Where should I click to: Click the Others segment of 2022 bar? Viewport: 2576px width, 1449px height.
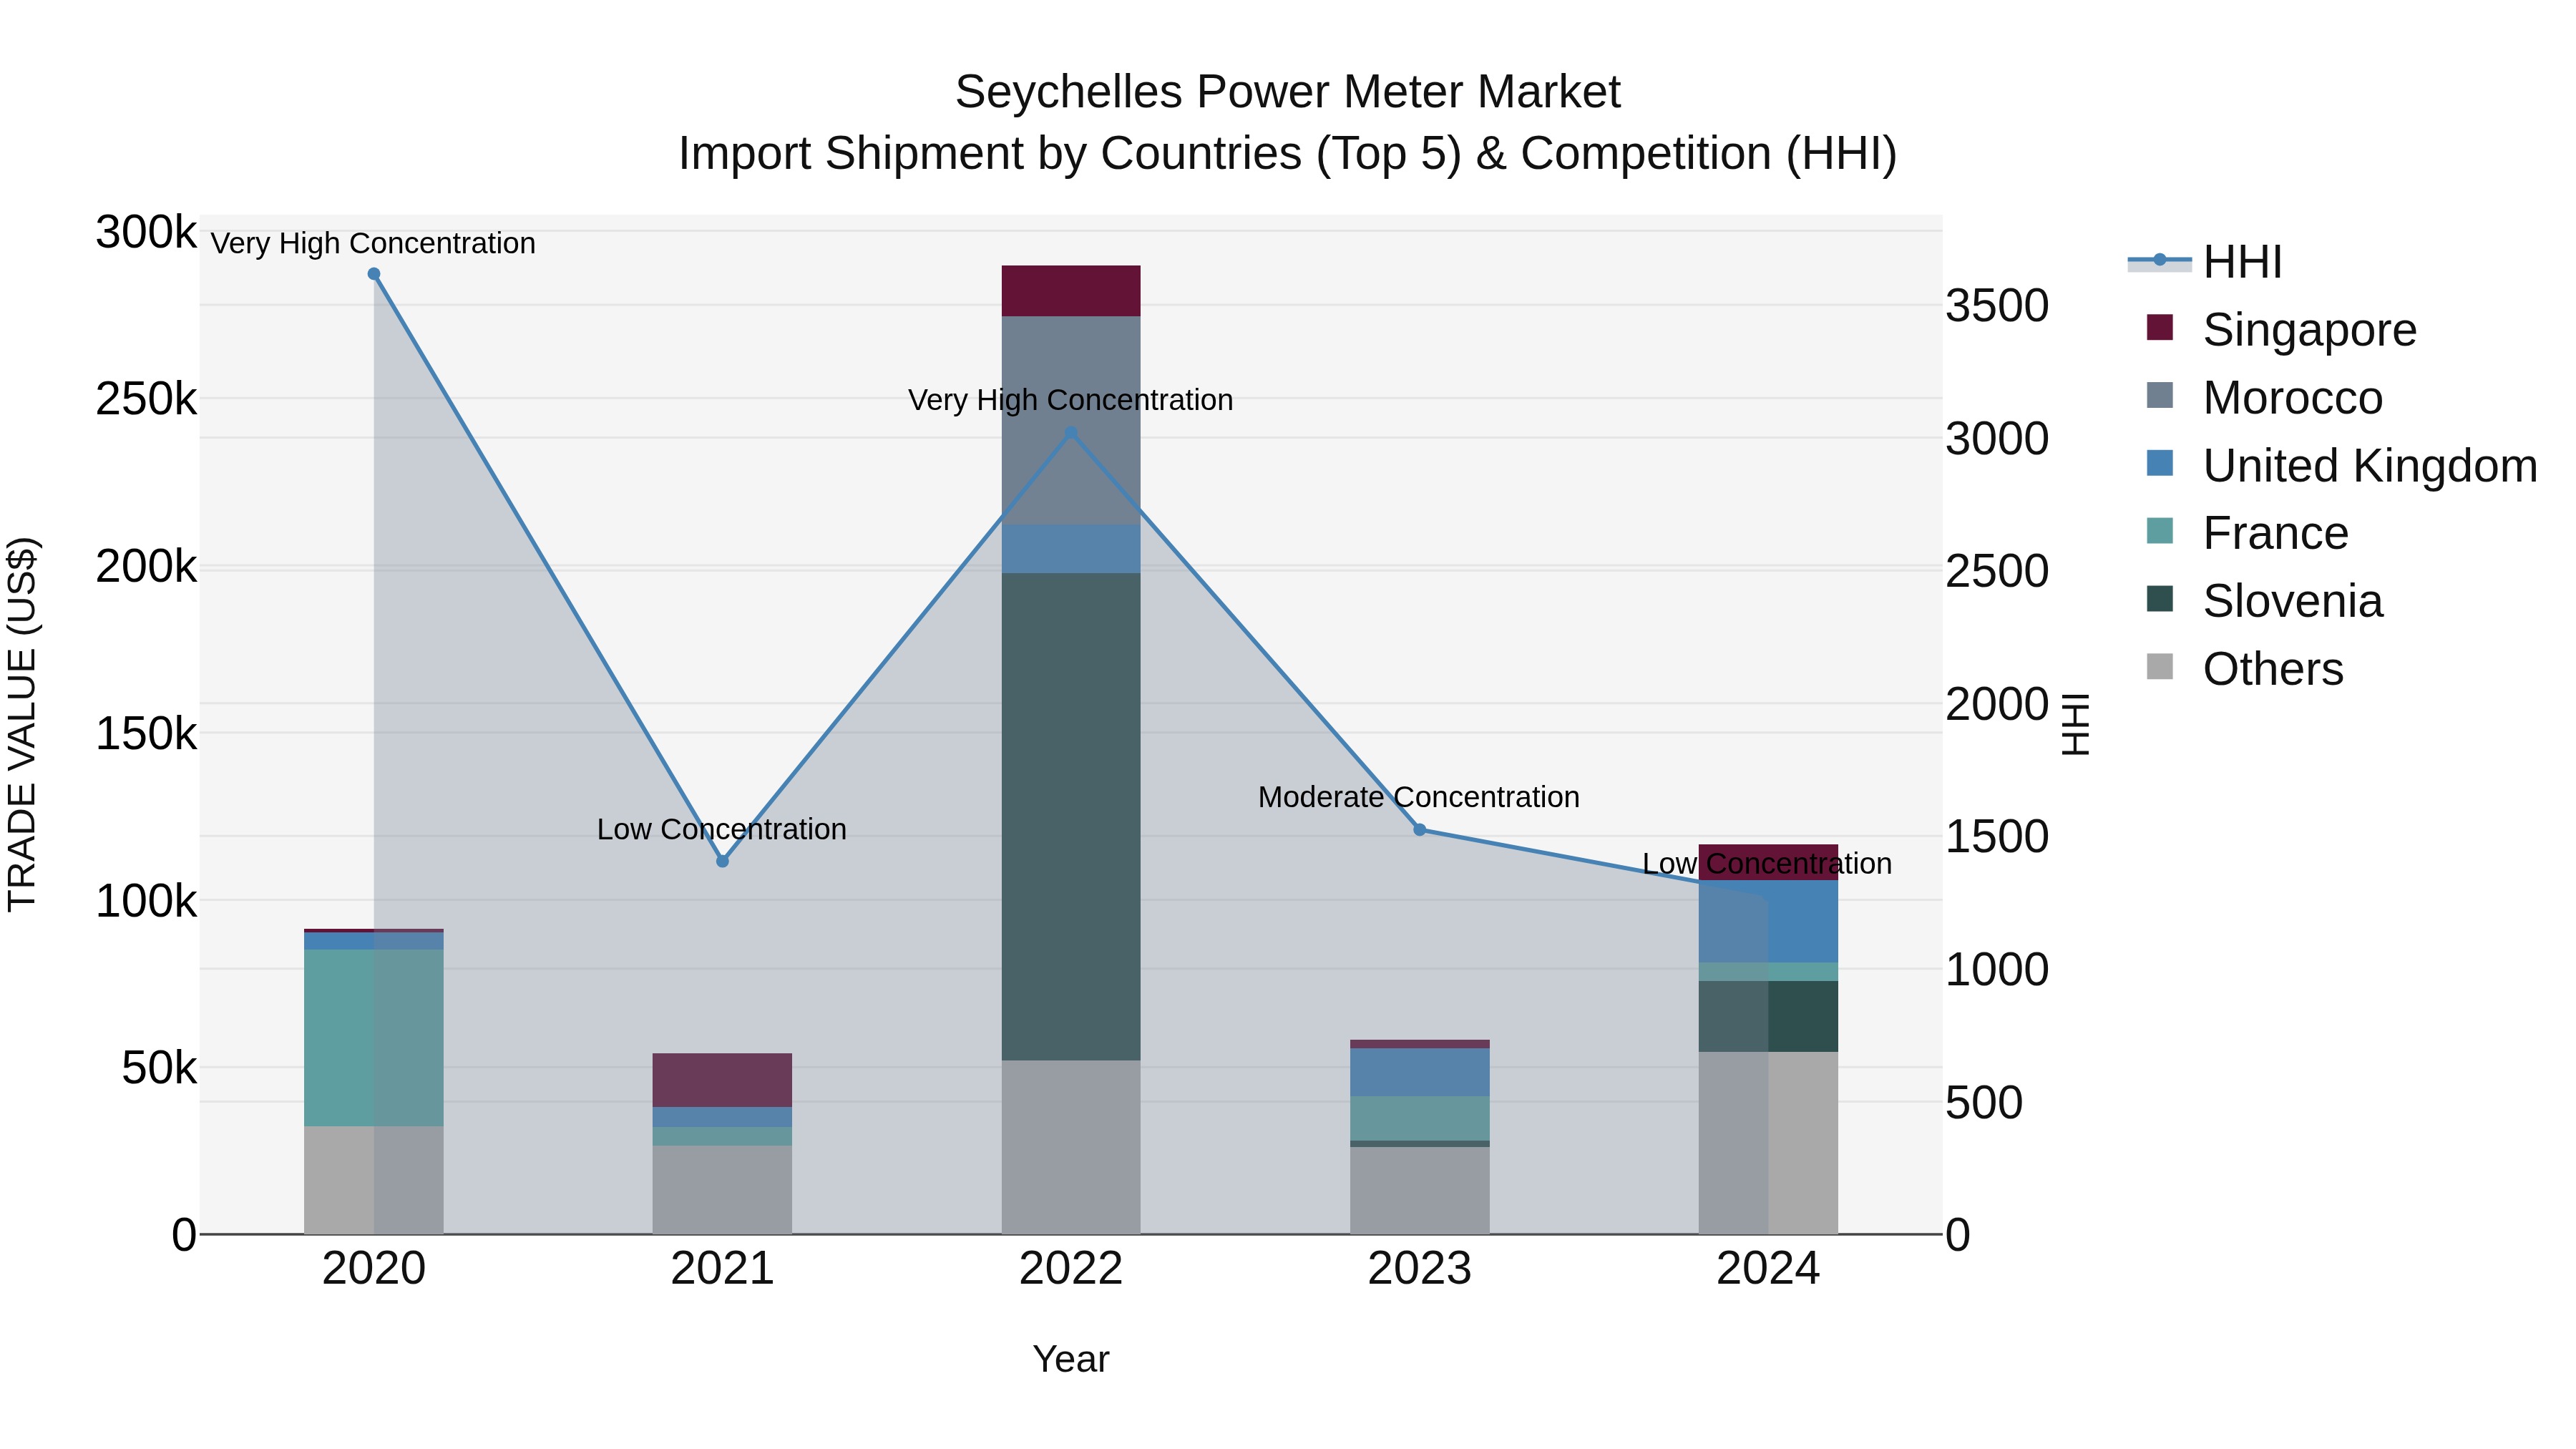click(1071, 1147)
